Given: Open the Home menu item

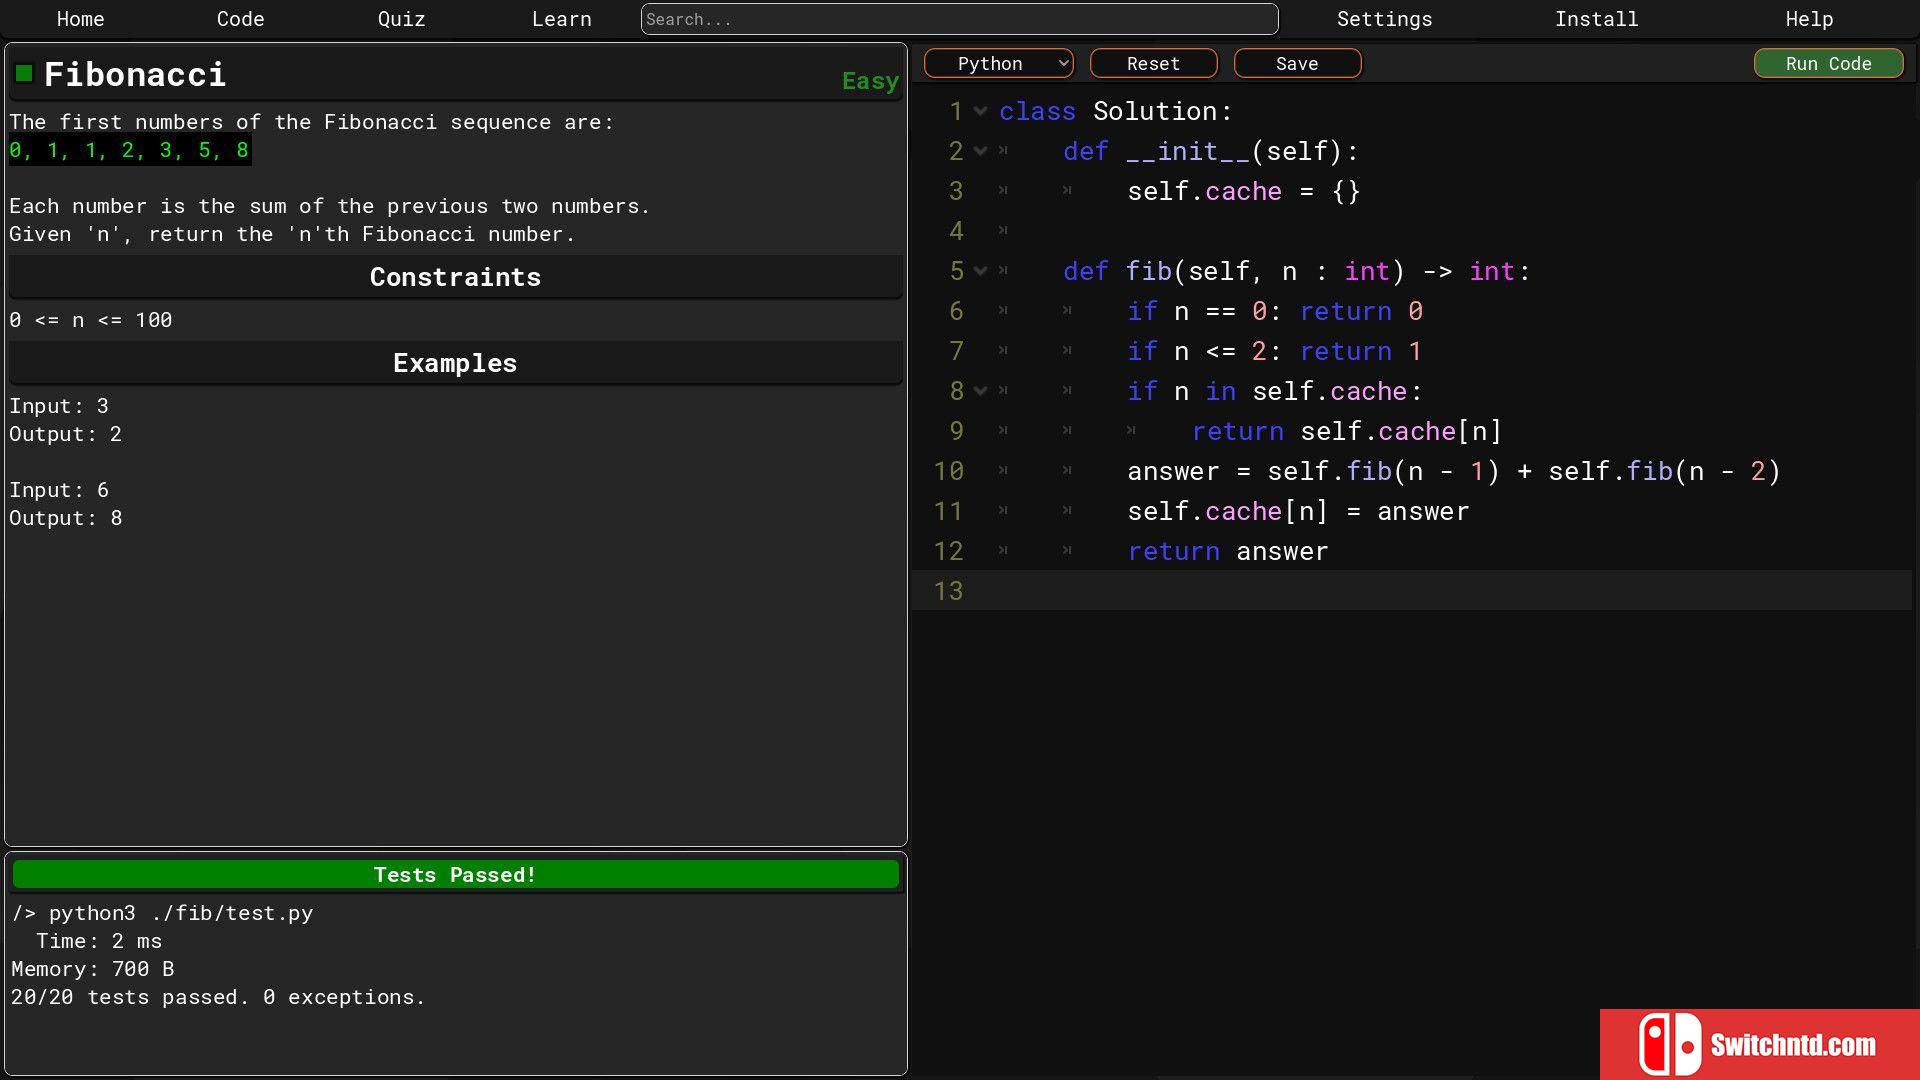Looking at the screenshot, I should pyautogui.click(x=80, y=19).
